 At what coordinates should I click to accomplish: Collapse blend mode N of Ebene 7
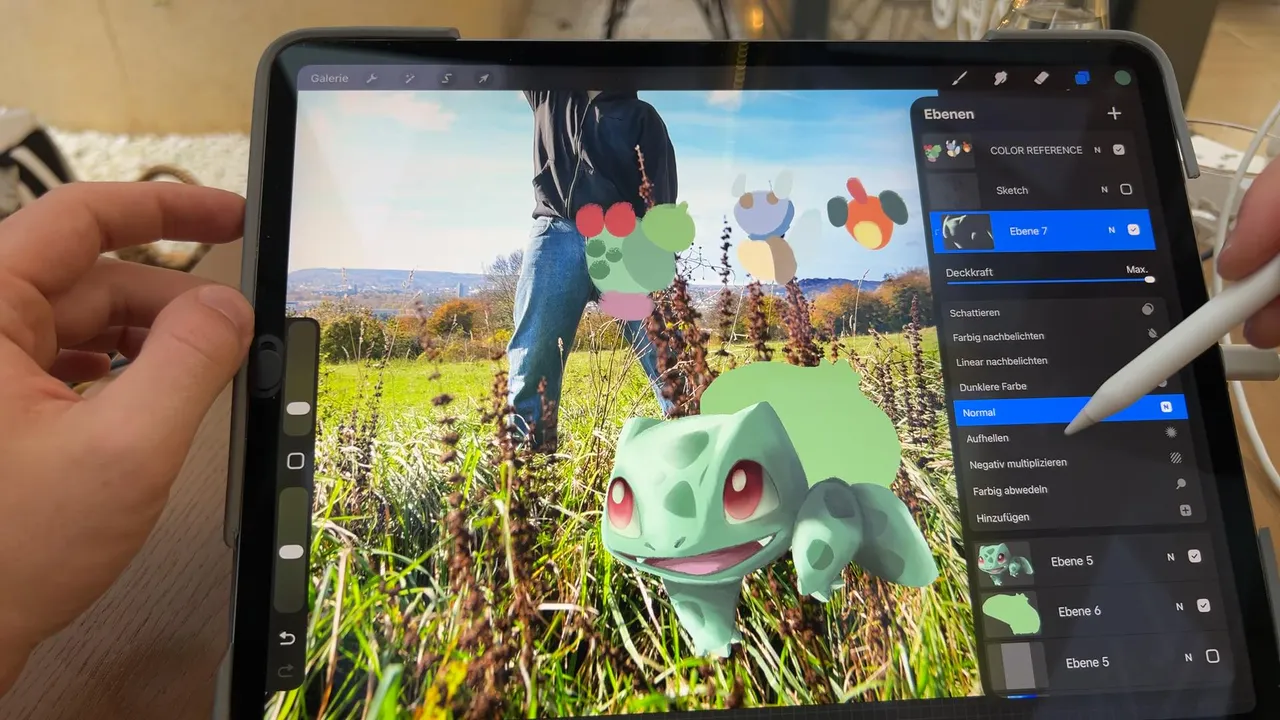(x=1111, y=230)
